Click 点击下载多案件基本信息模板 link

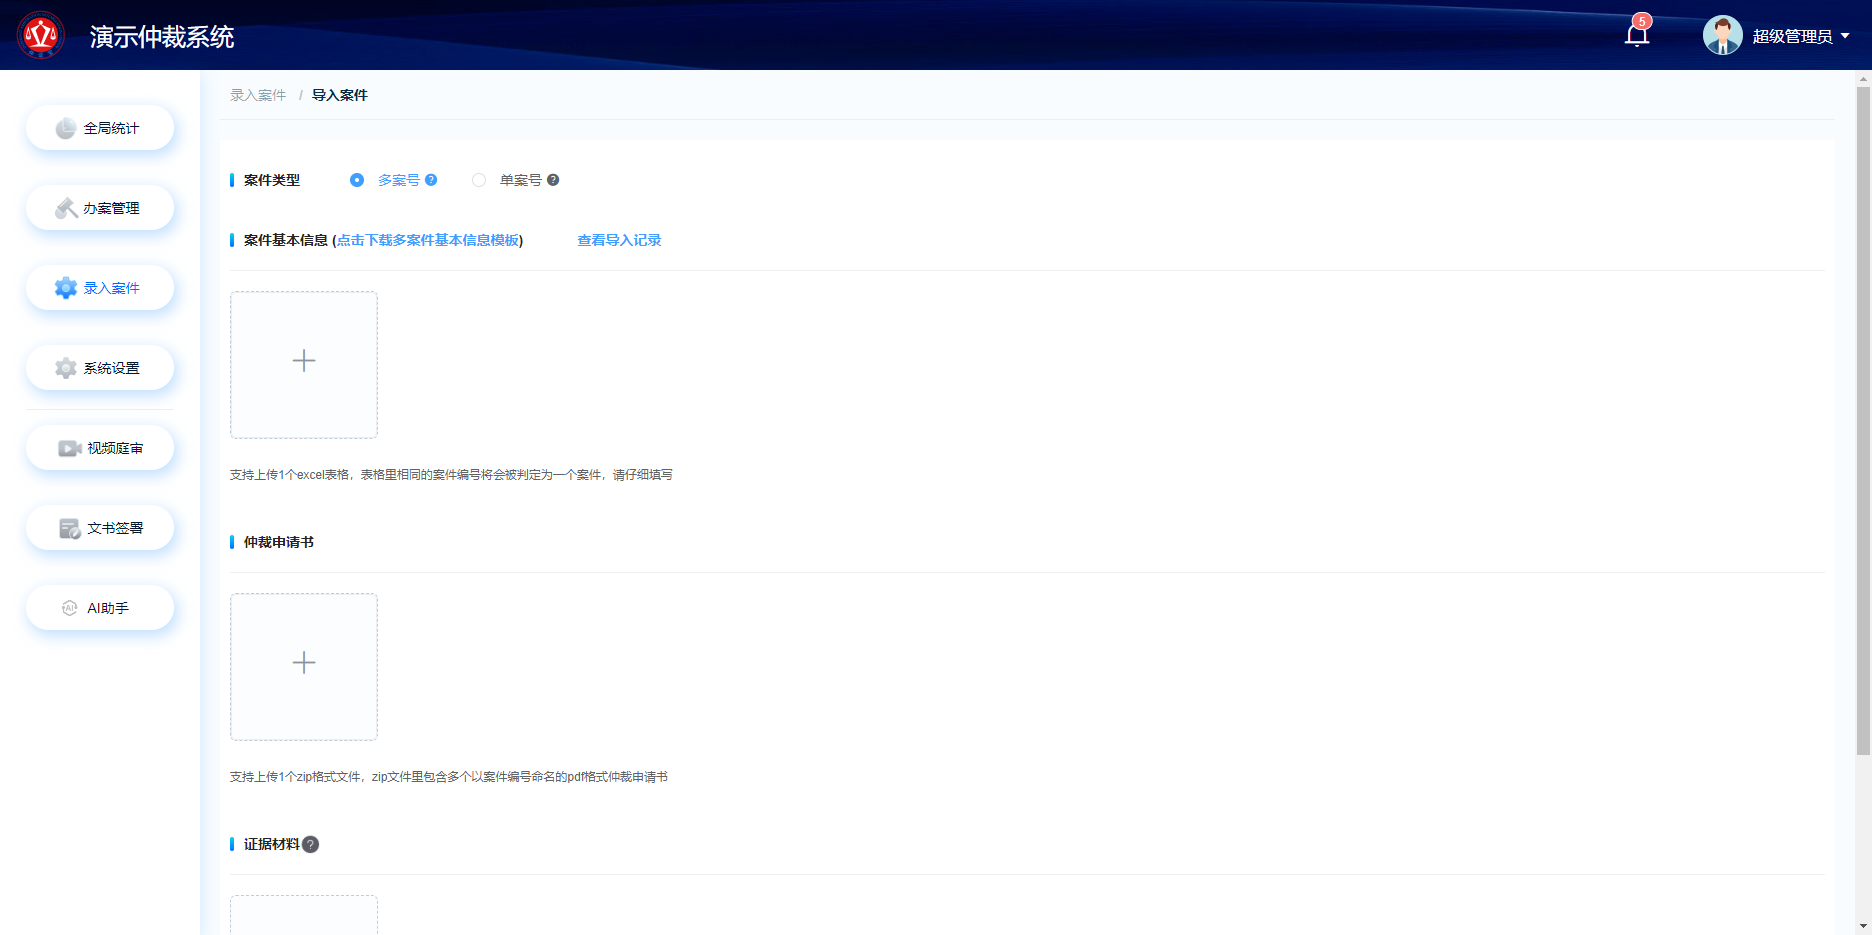tap(428, 240)
